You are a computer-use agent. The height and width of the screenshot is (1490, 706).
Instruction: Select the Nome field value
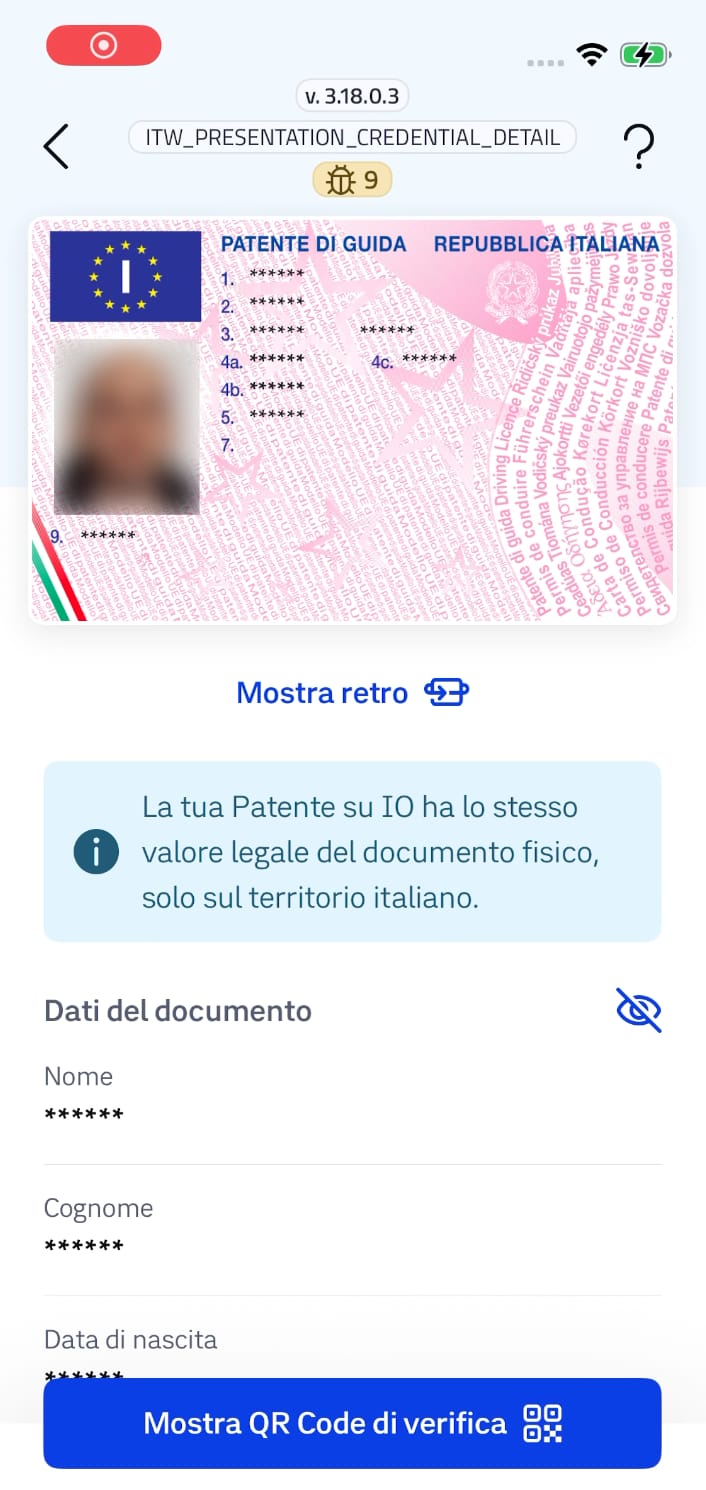point(84,1114)
